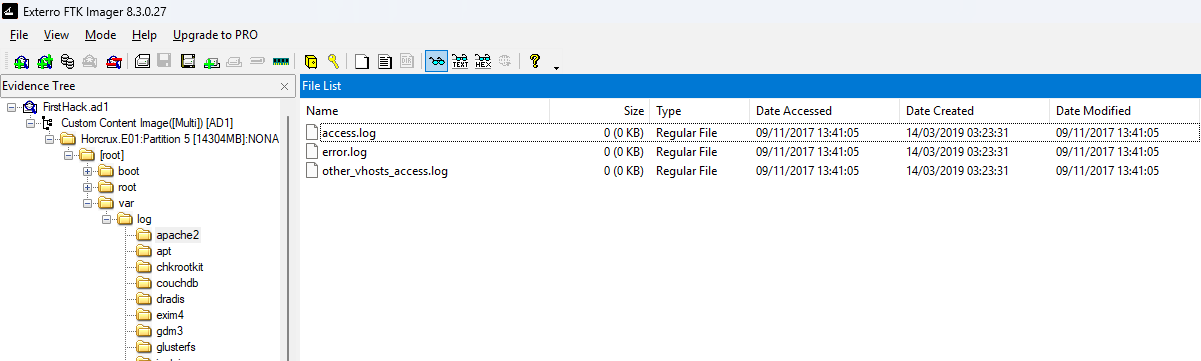Close the Evidence Tree pane

click(x=284, y=86)
